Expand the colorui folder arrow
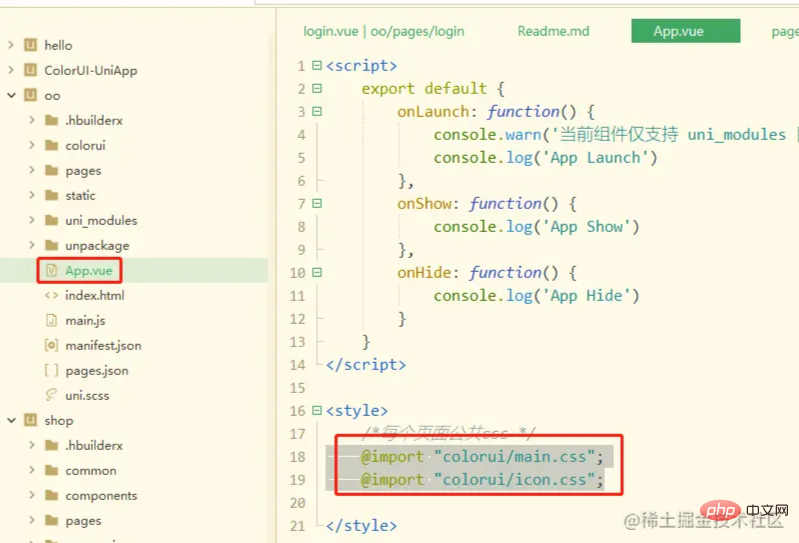The image size is (799, 543). [x=32, y=145]
